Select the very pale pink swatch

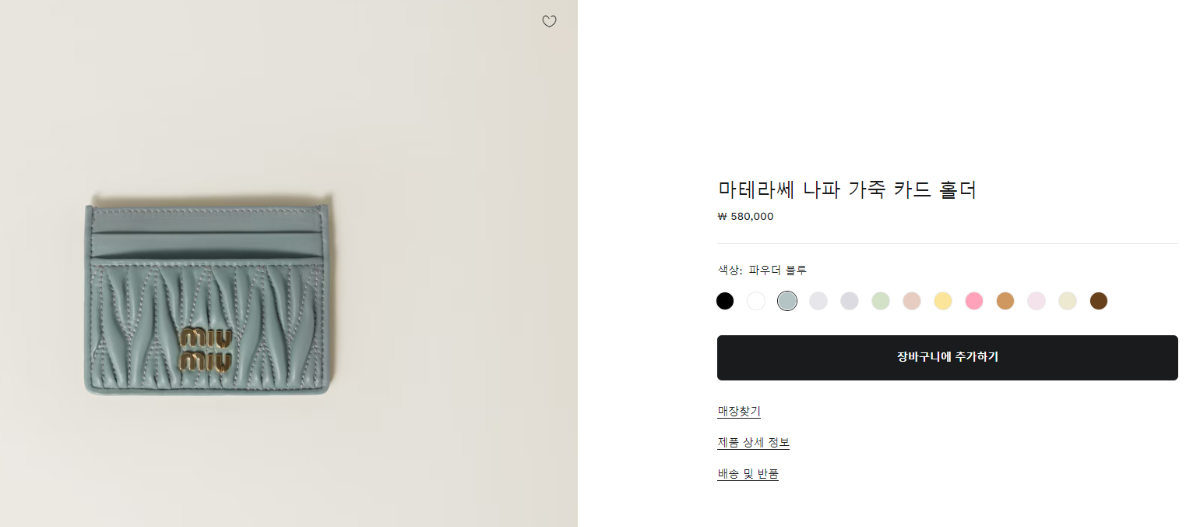tap(1036, 301)
